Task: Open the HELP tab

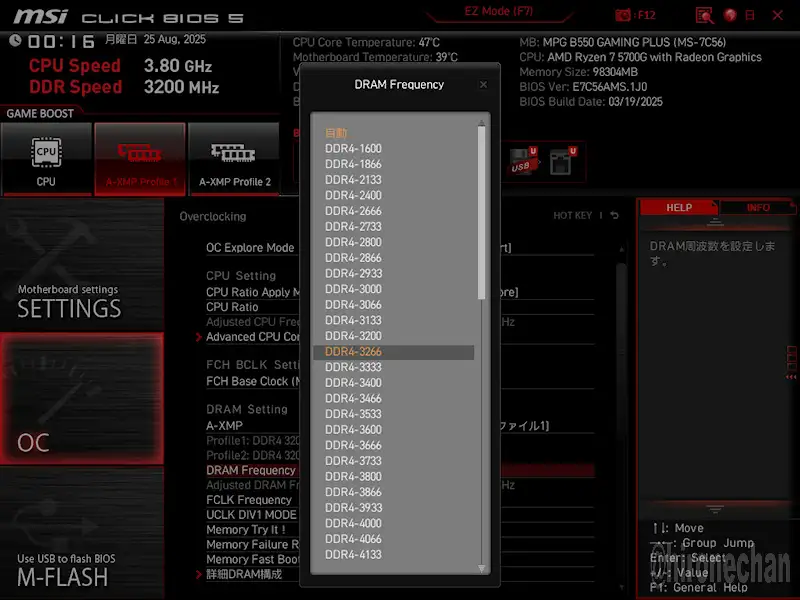Action: tap(679, 207)
